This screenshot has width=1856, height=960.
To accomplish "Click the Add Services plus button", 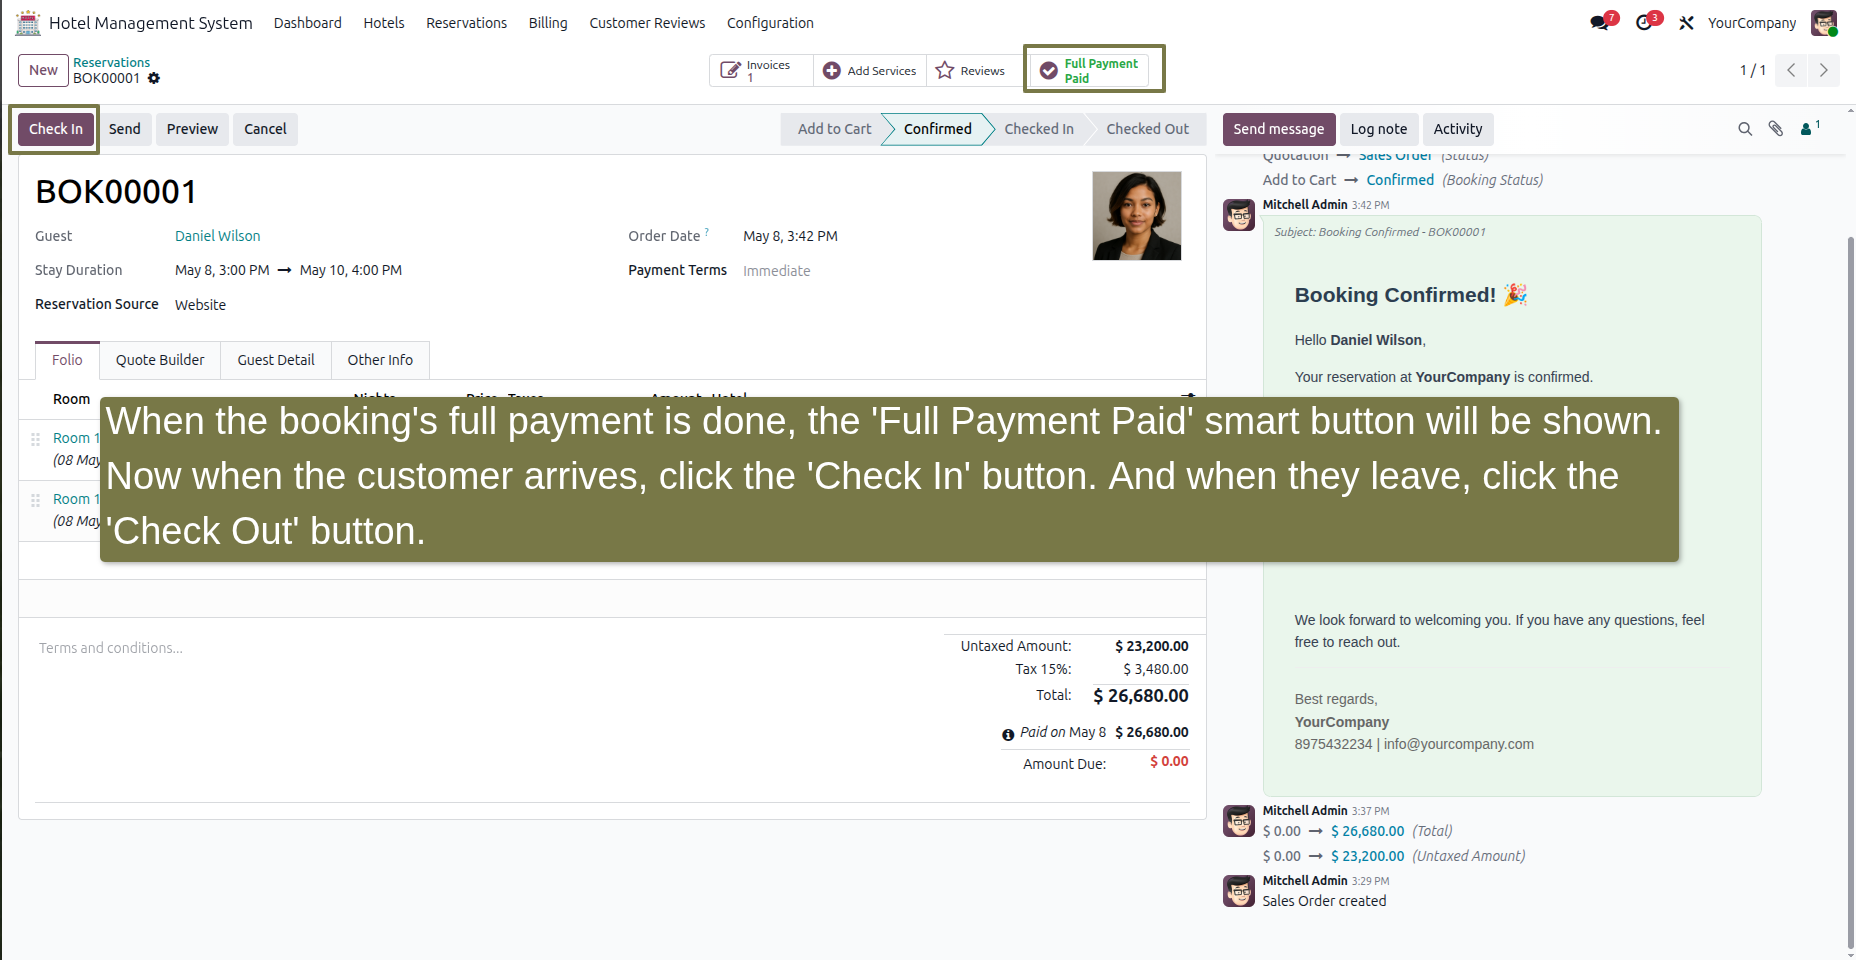I will tap(870, 70).
